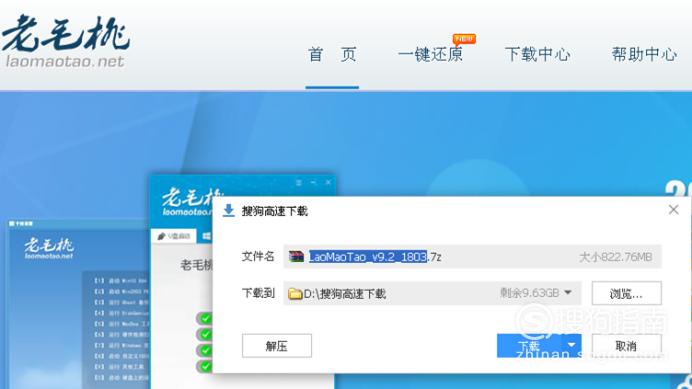Click the 解压 extract button
Image resolution: width=692 pixels, height=389 pixels.
pos(277,346)
